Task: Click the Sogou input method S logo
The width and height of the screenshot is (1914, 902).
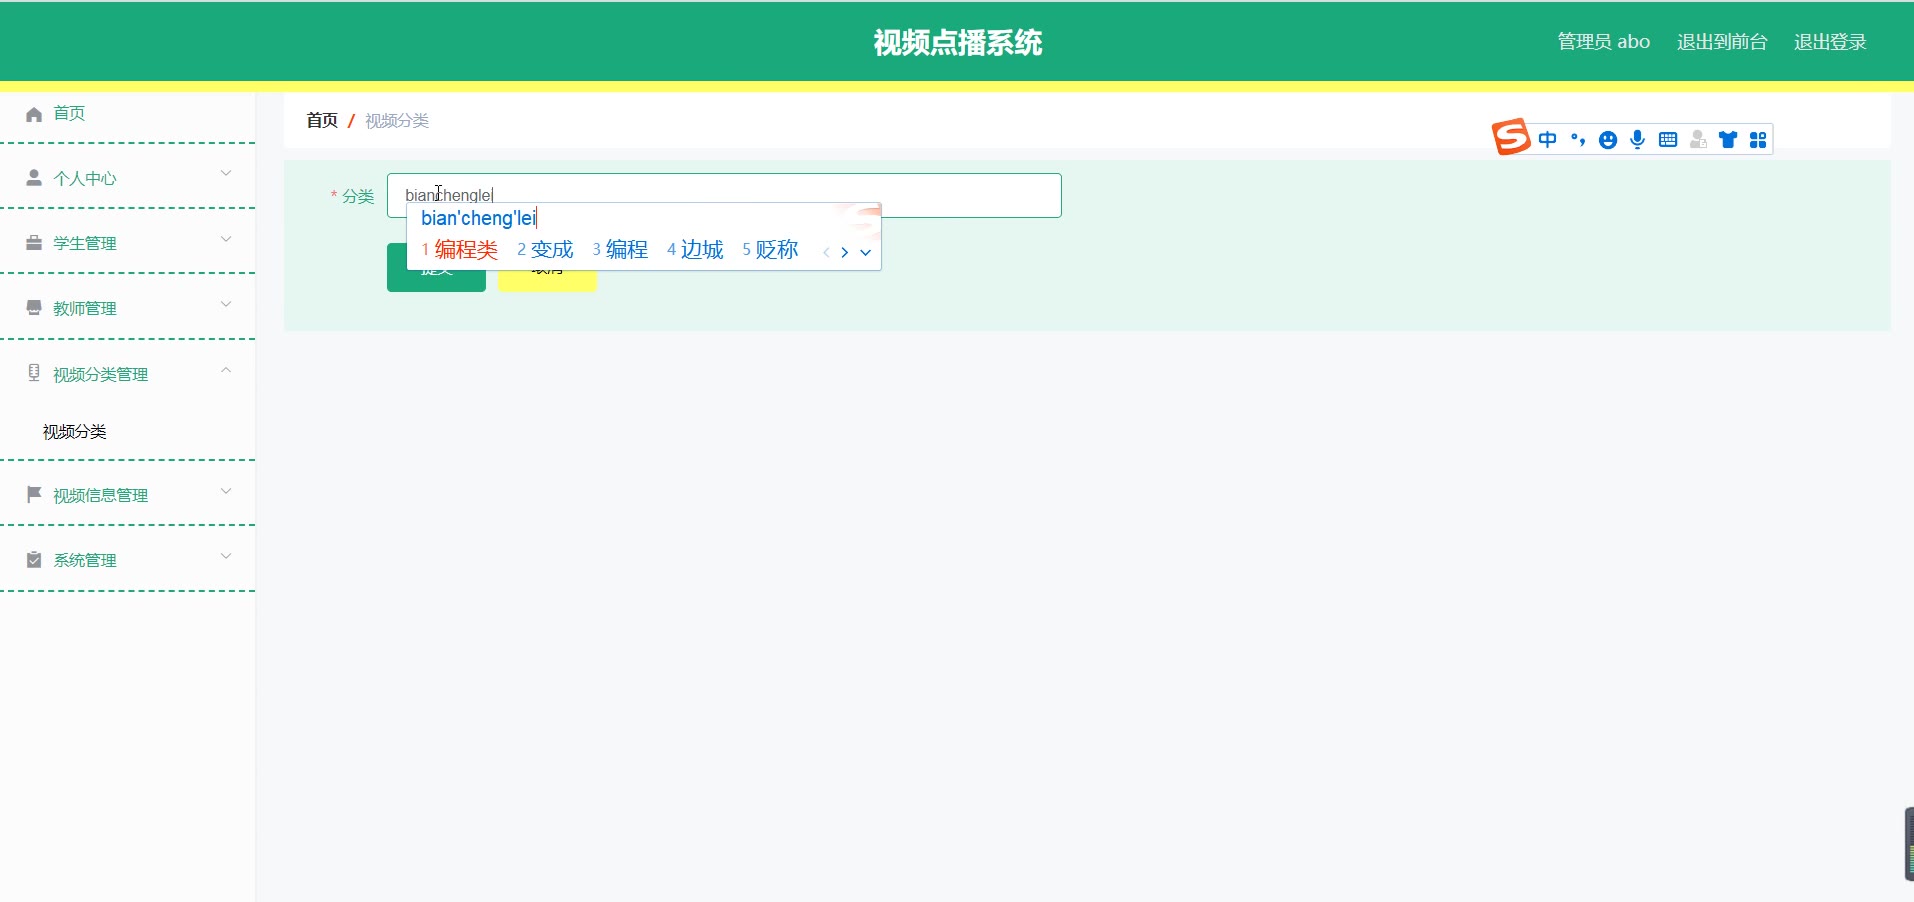Action: (1511, 137)
